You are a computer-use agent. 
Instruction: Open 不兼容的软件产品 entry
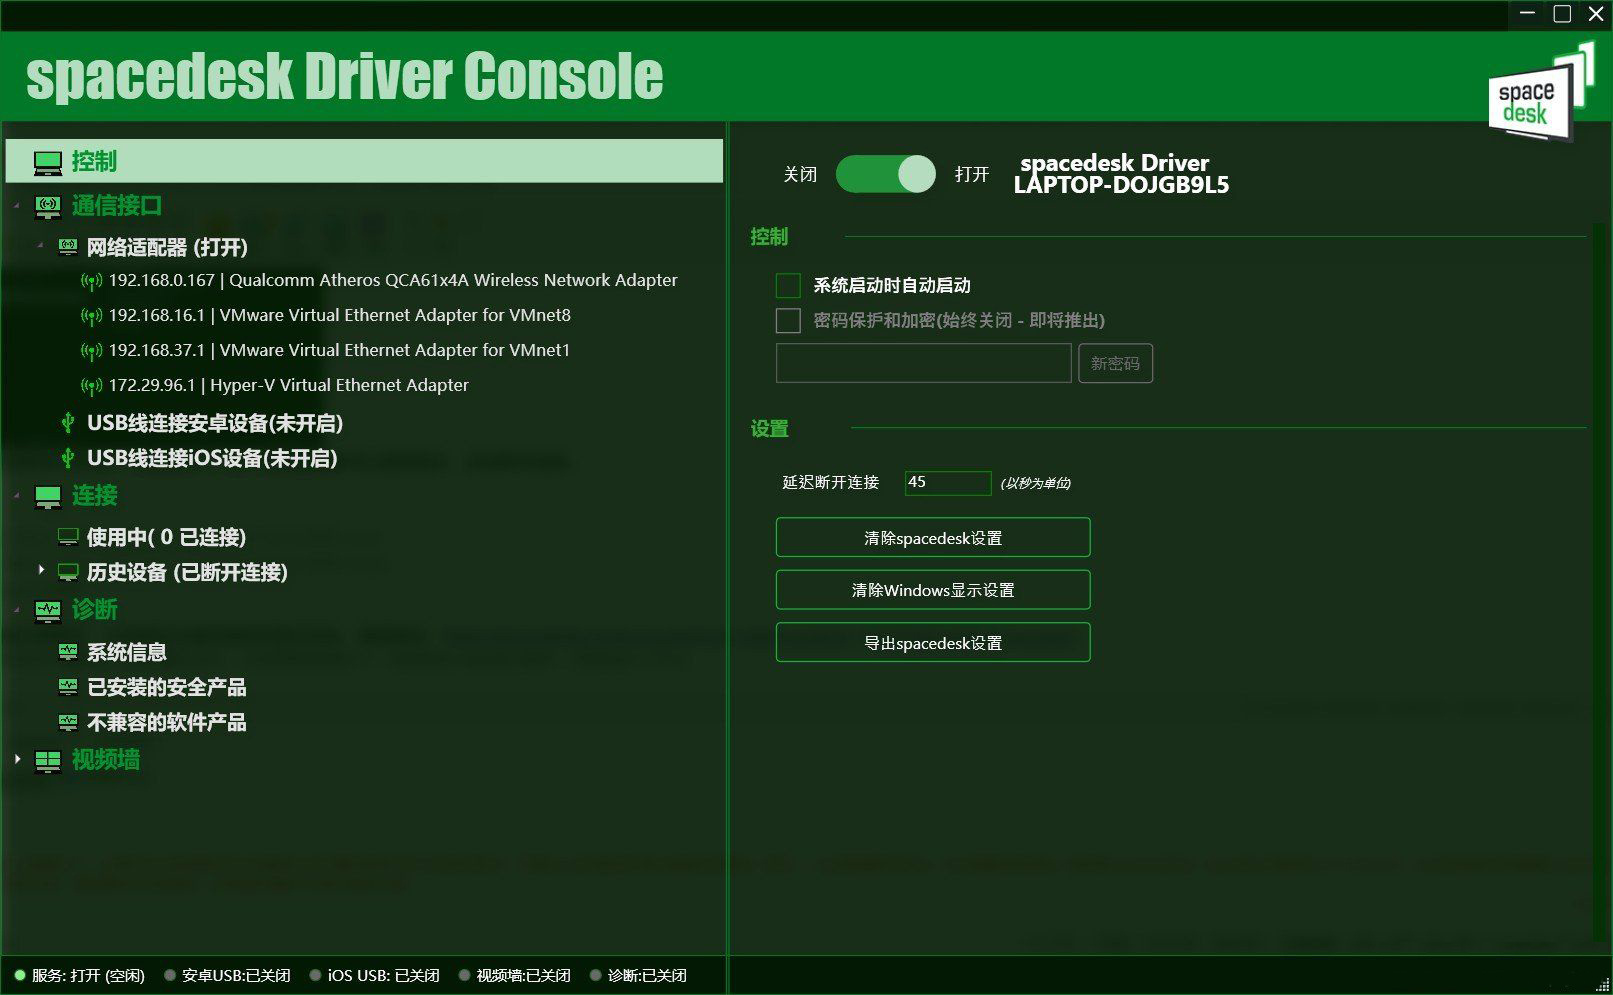point(166,722)
